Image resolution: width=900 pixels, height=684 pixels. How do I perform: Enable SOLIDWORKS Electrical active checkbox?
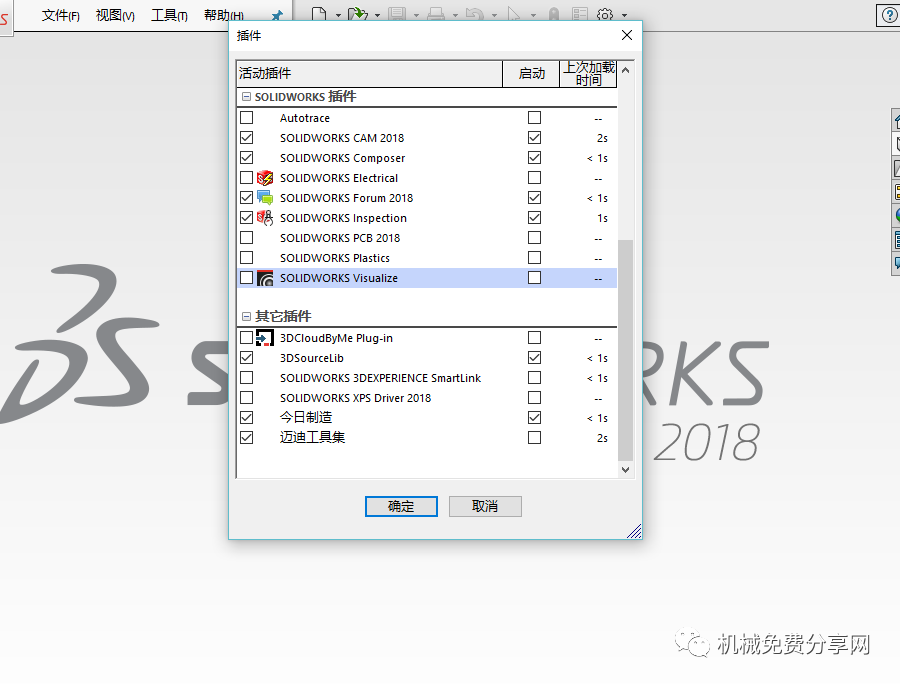(x=247, y=178)
